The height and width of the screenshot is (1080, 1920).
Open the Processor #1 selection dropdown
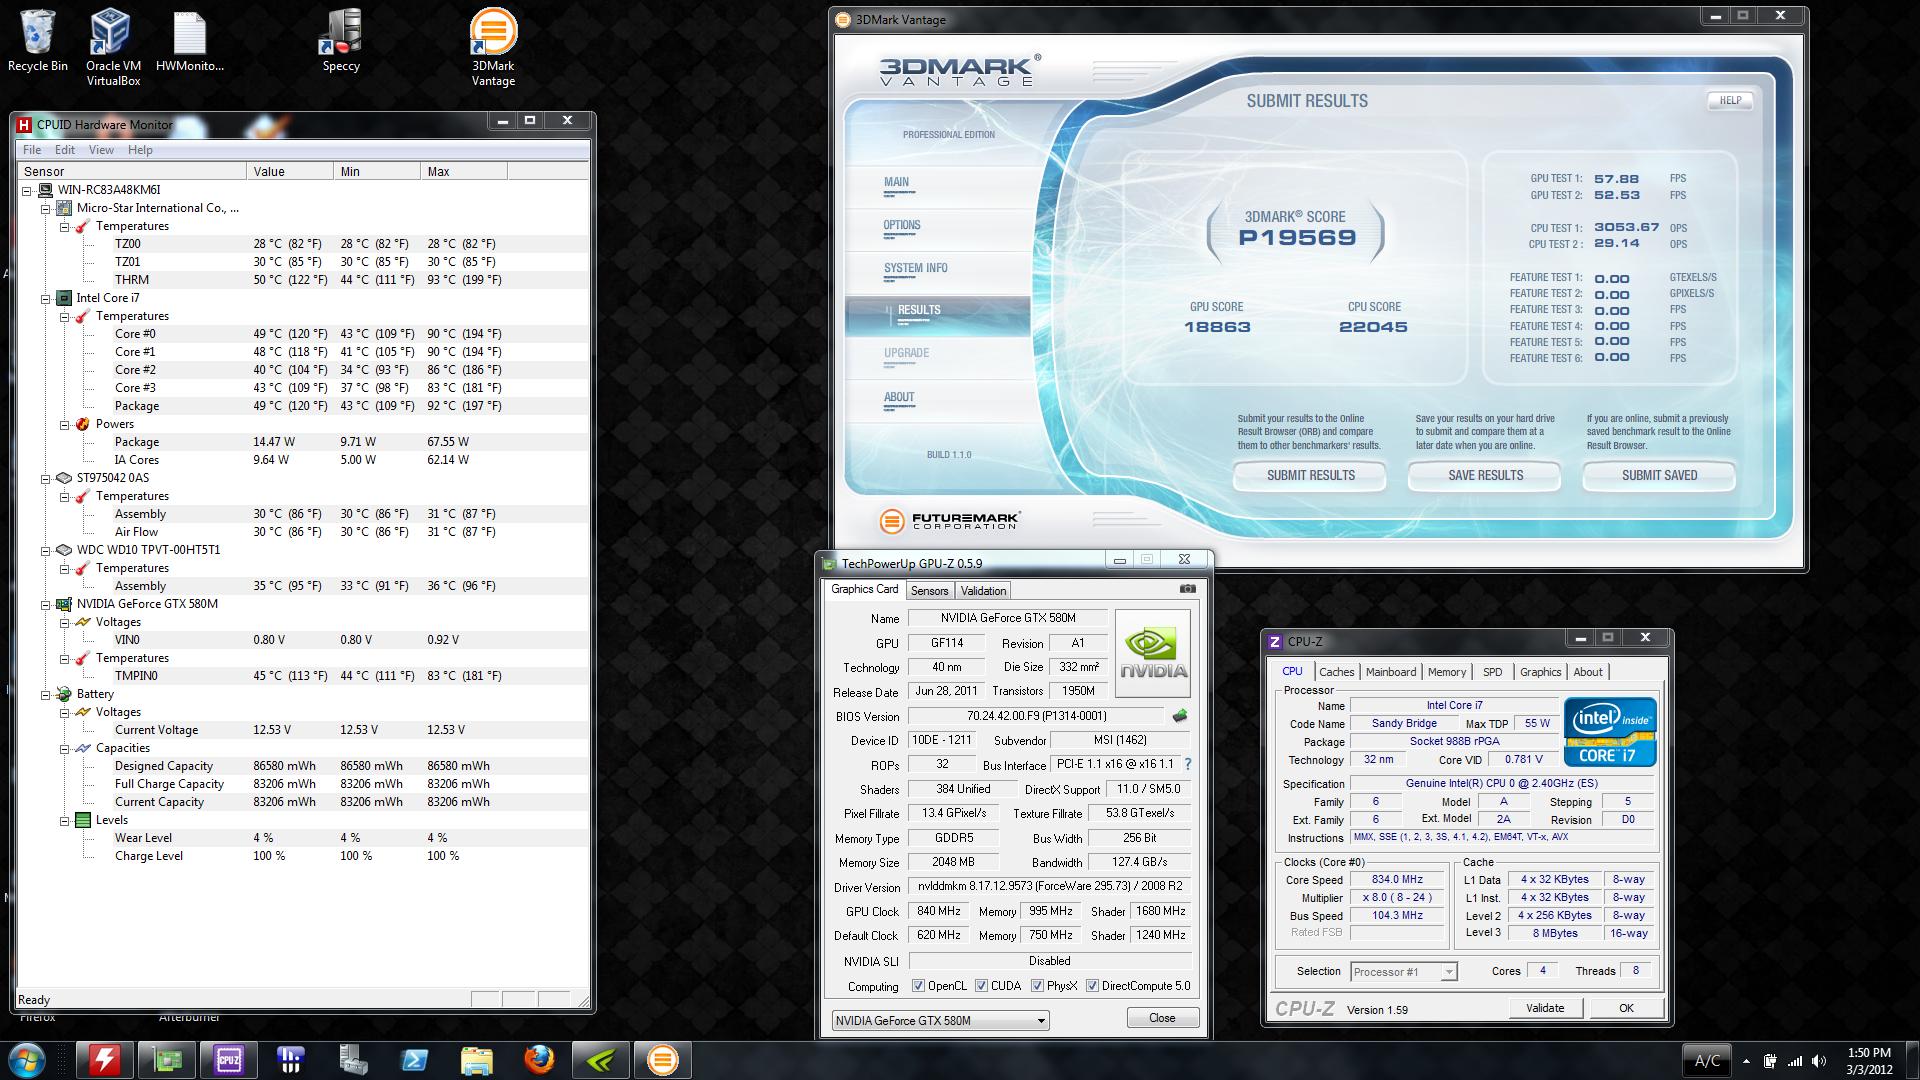[x=1403, y=971]
